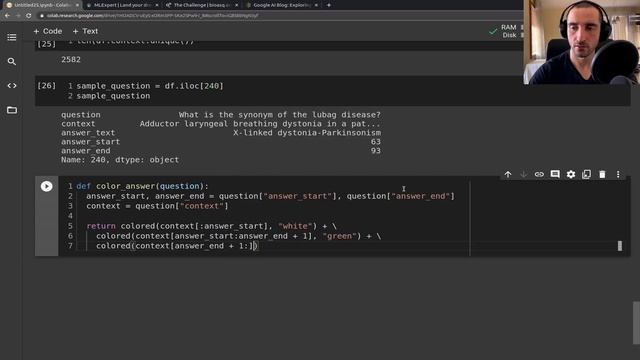640x360 pixels.
Task: Add a new Text cell
Action: click(85, 31)
